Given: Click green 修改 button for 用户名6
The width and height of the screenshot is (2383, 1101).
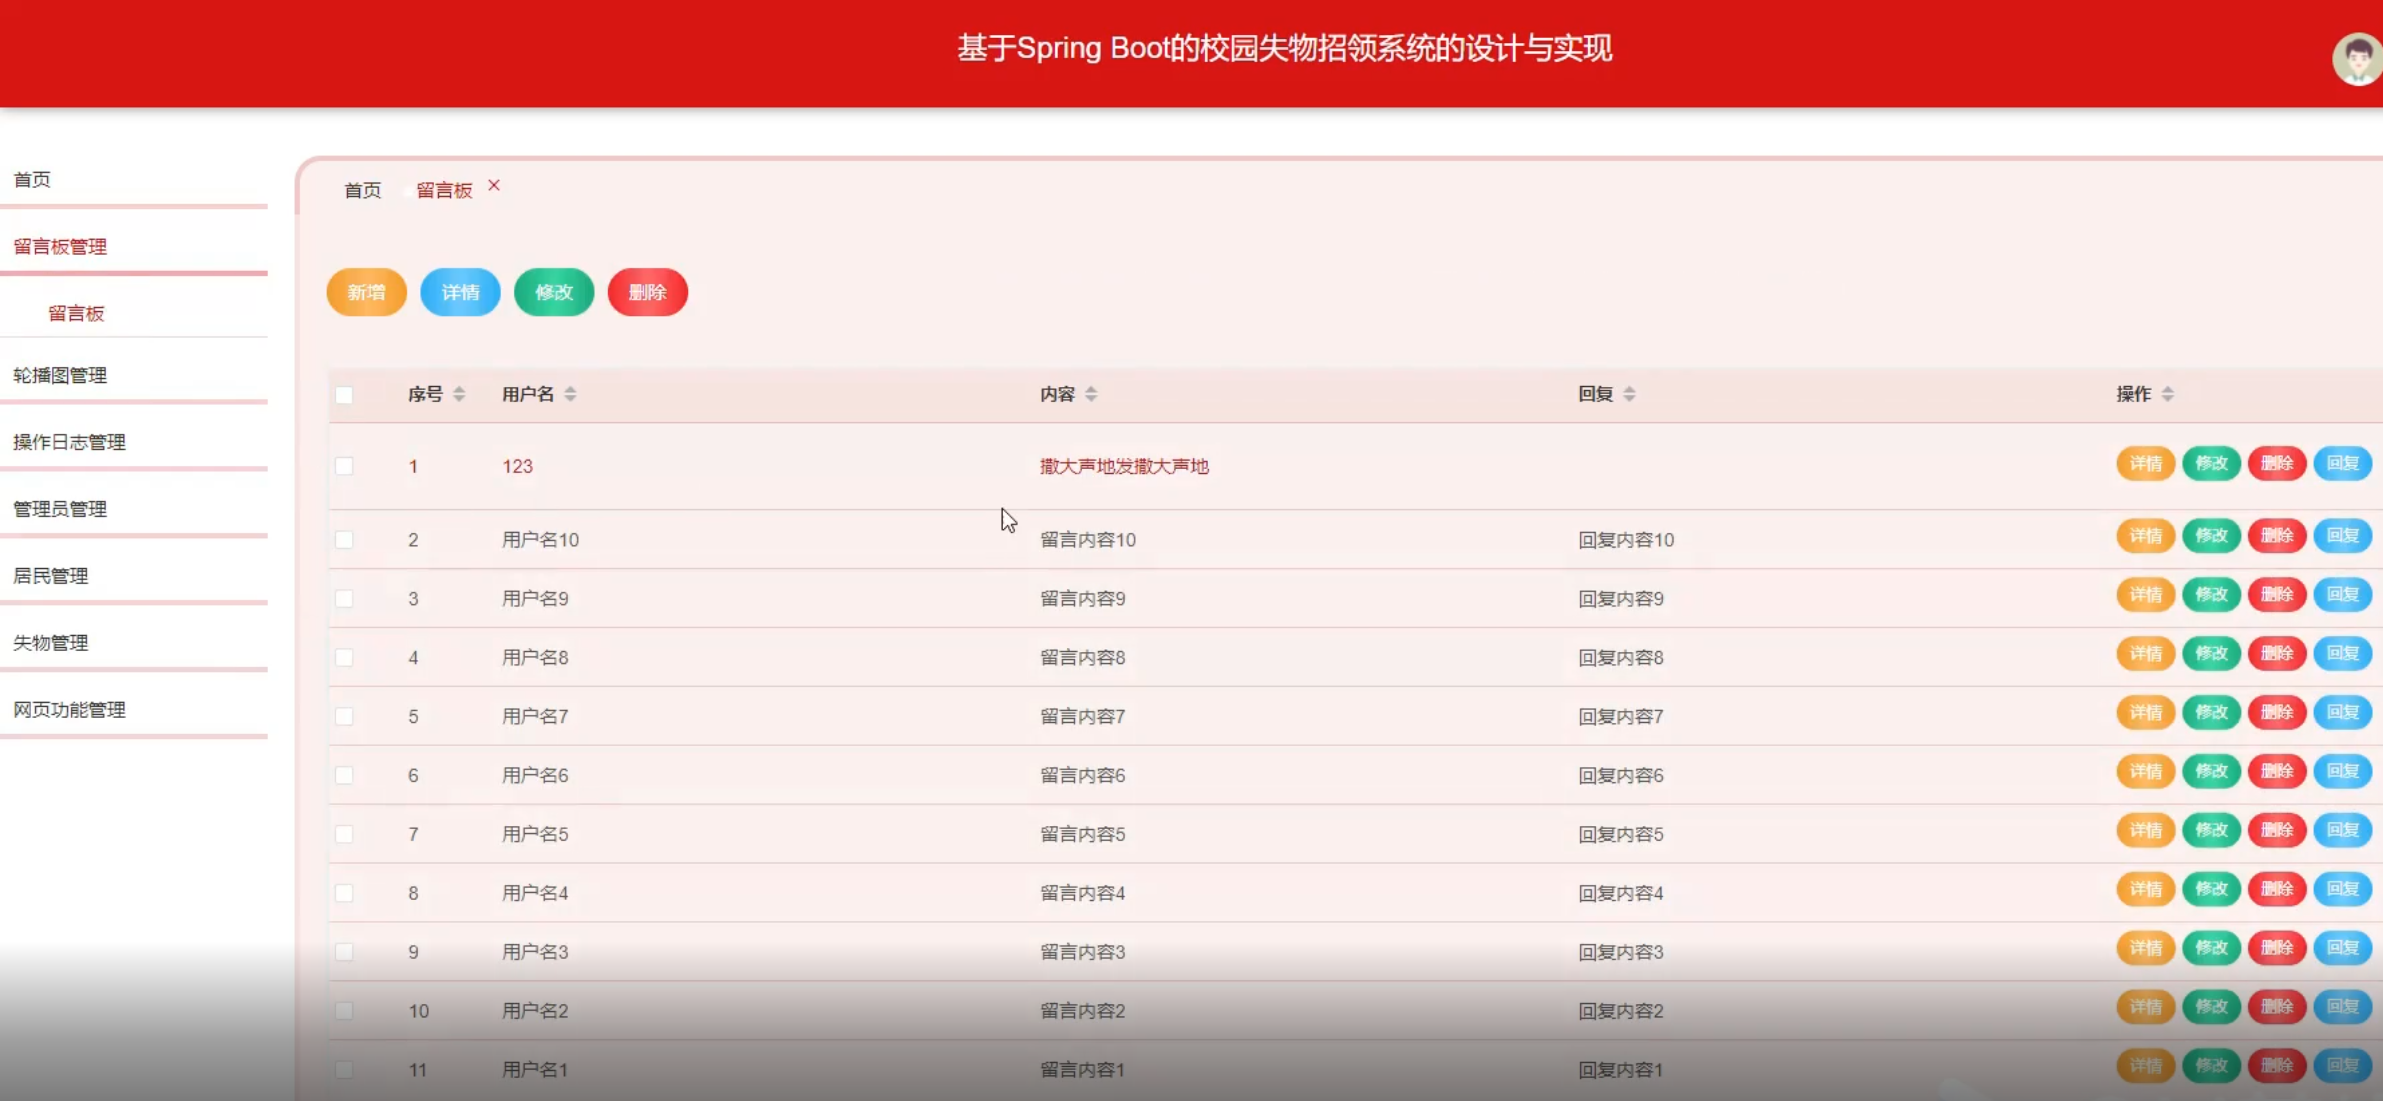Looking at the screenshot, I should click(x=2210, y=772).
